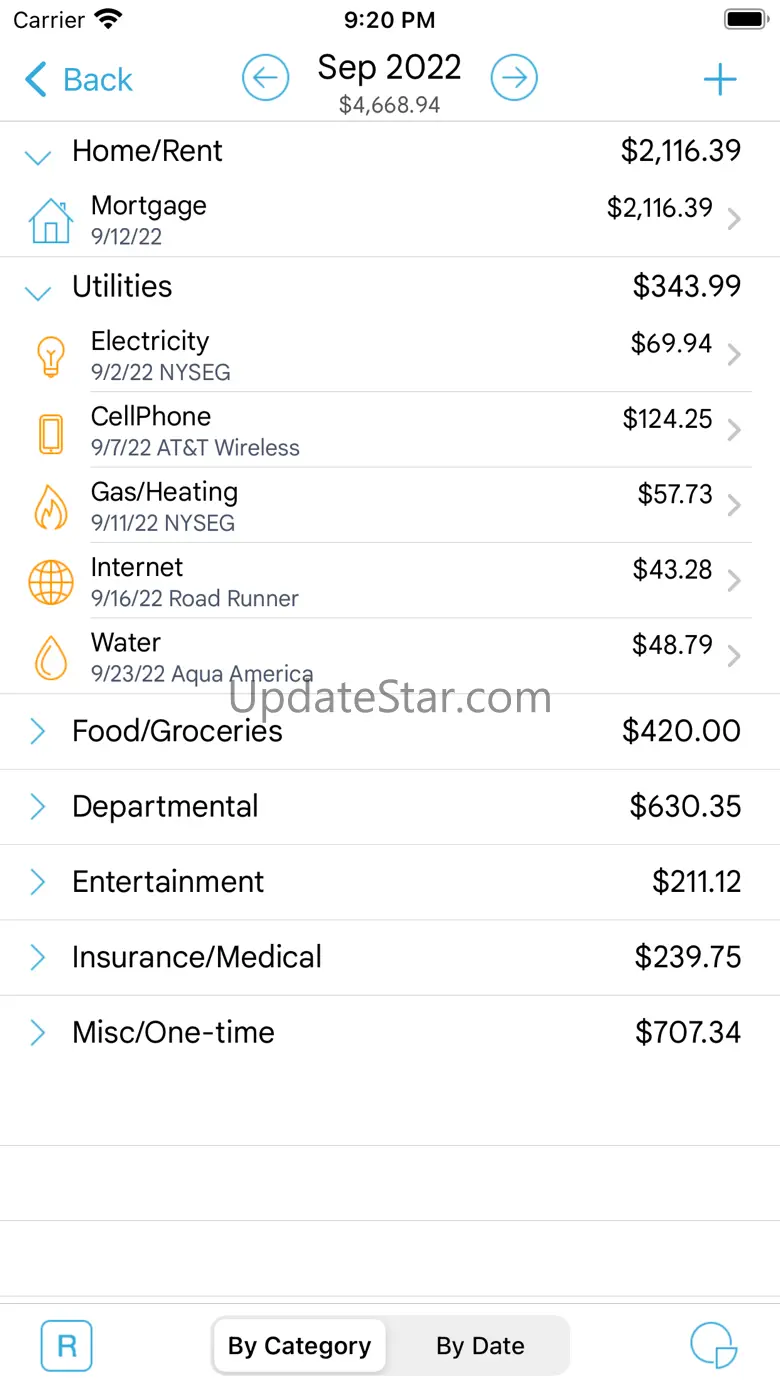The height and width of the screenshot is (1387, 780).
Task: Go Back to the previous screen
Action: [78, 80]
